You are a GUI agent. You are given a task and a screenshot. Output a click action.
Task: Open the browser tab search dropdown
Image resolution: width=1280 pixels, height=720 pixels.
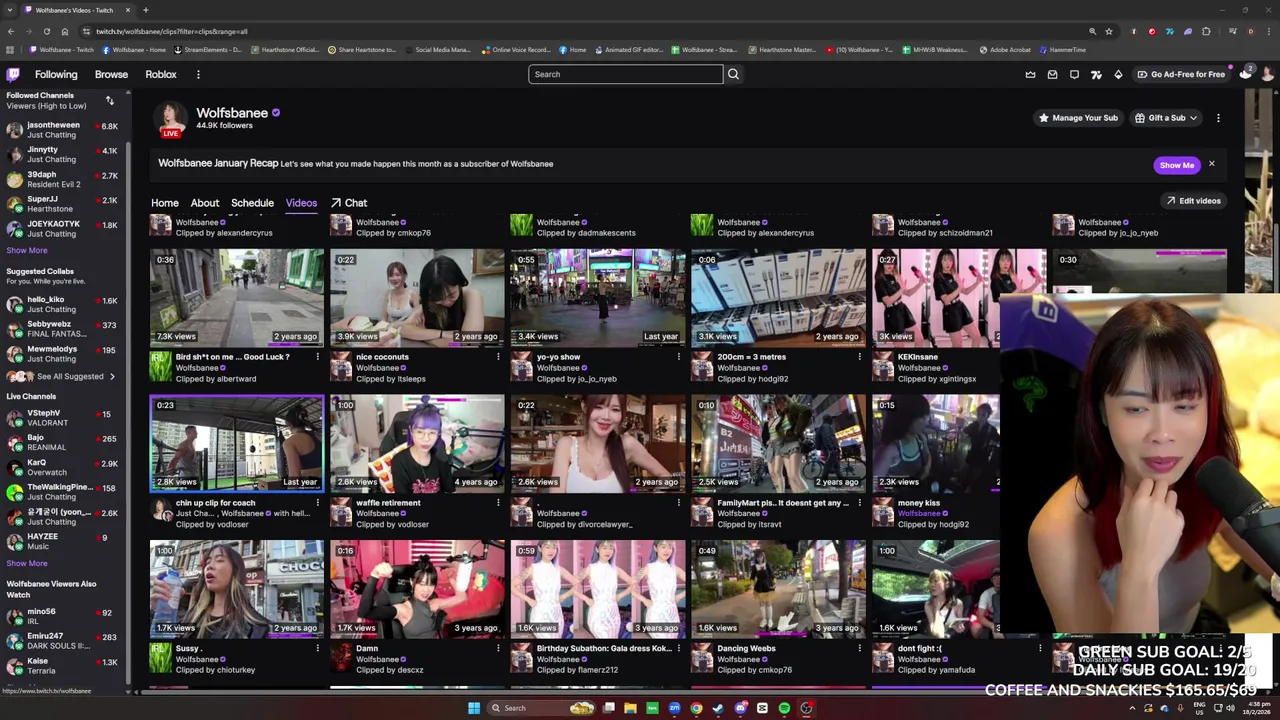(x=11, y=10)
